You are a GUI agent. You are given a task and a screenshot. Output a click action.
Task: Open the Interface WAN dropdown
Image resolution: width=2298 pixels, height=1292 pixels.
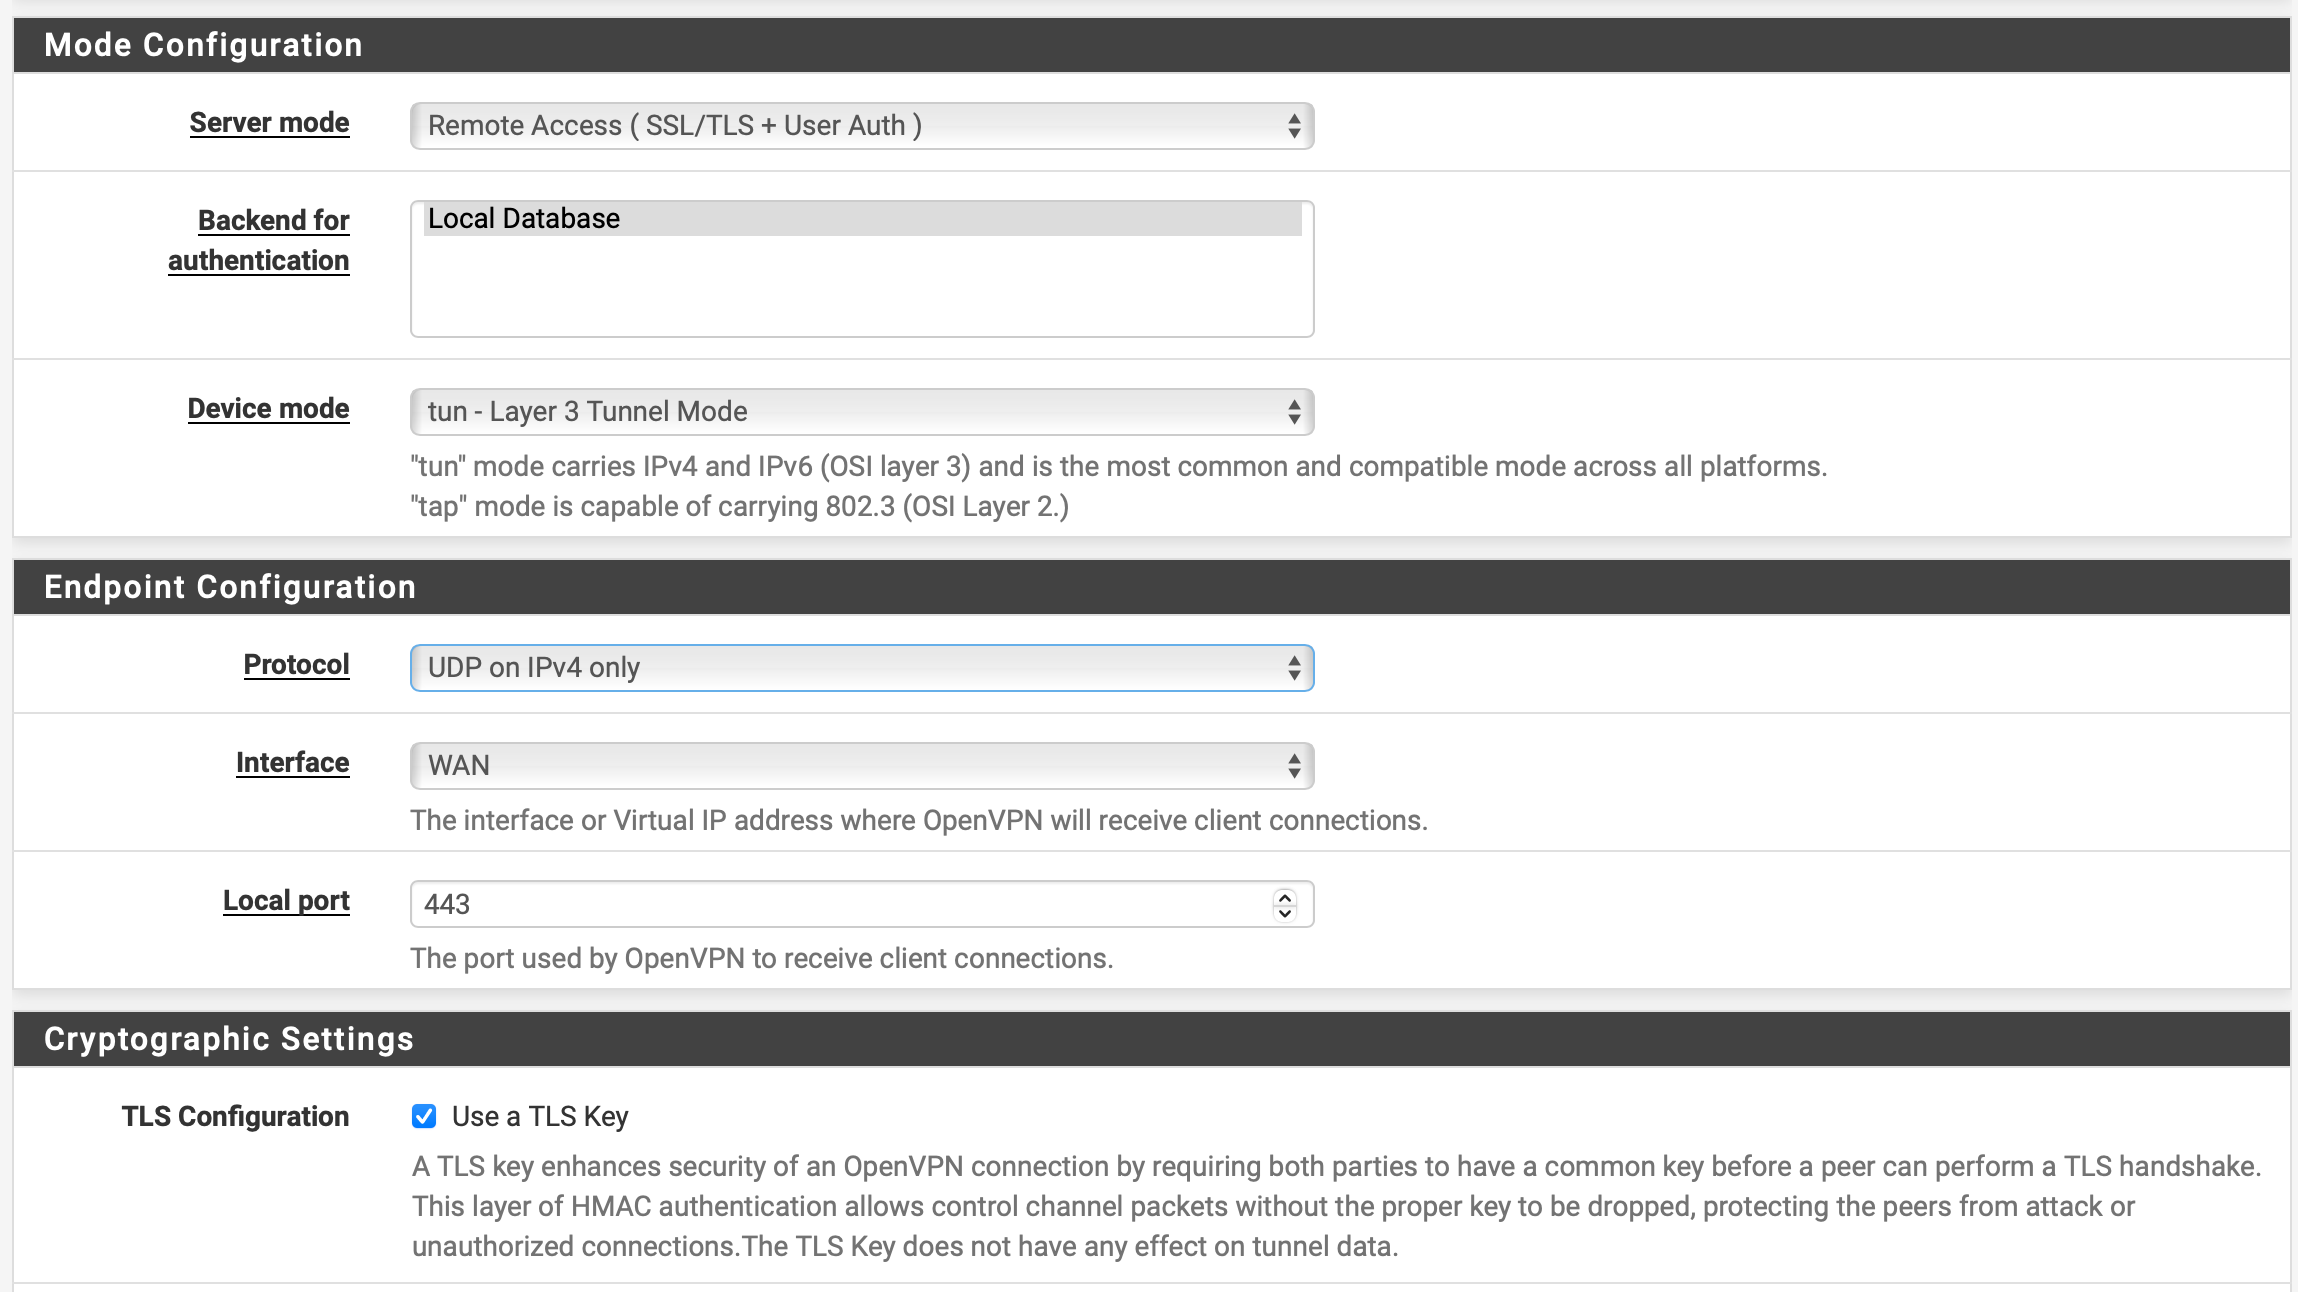point(860,766)
